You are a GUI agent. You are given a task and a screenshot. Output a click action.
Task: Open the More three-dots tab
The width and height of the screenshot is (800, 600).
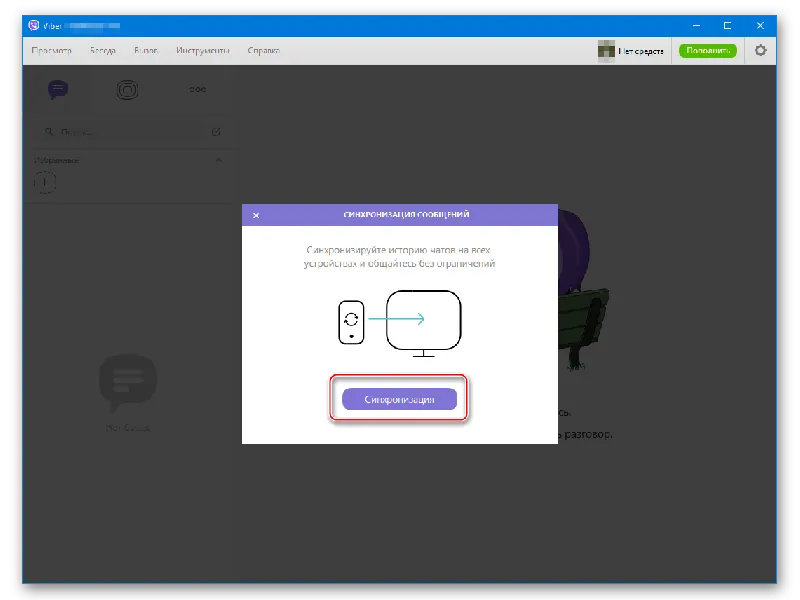click(198, 90)
